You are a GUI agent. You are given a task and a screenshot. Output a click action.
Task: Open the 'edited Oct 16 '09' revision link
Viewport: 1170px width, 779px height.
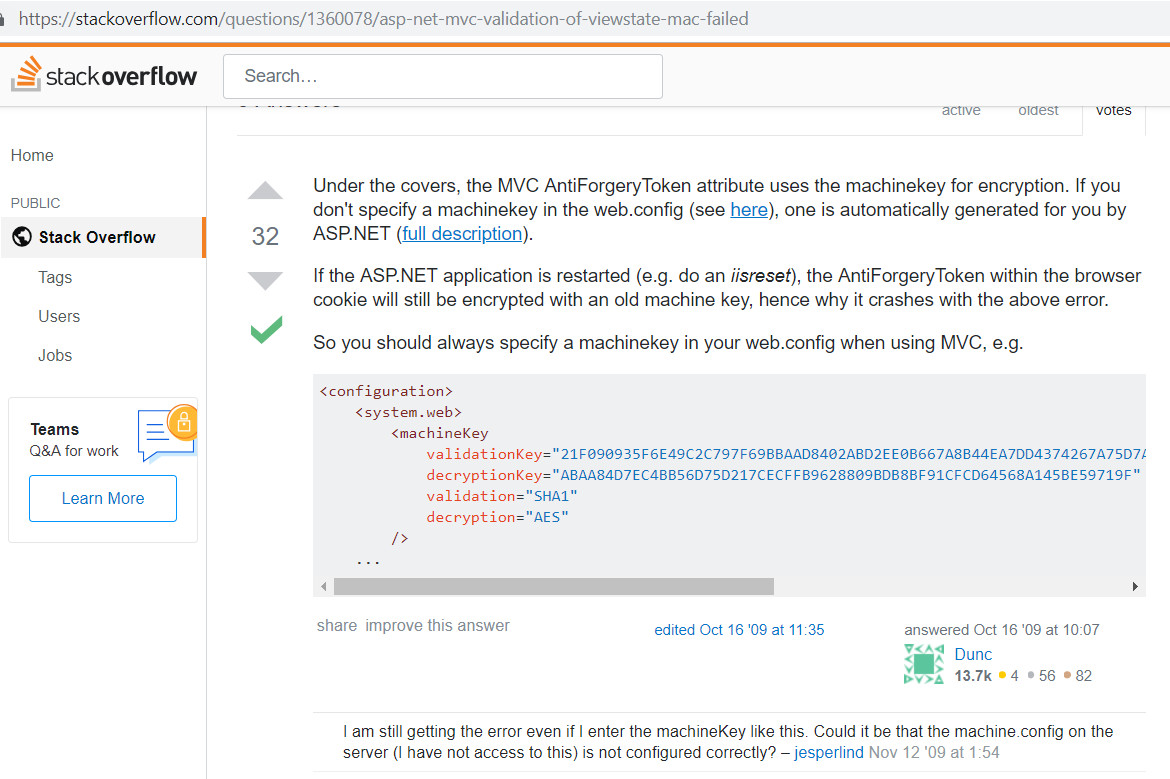739,630
